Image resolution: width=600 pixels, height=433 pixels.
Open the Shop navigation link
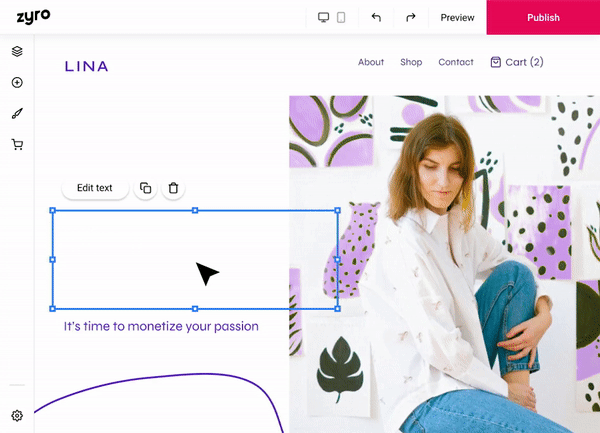pyautogui.click(x=411, y=62)
